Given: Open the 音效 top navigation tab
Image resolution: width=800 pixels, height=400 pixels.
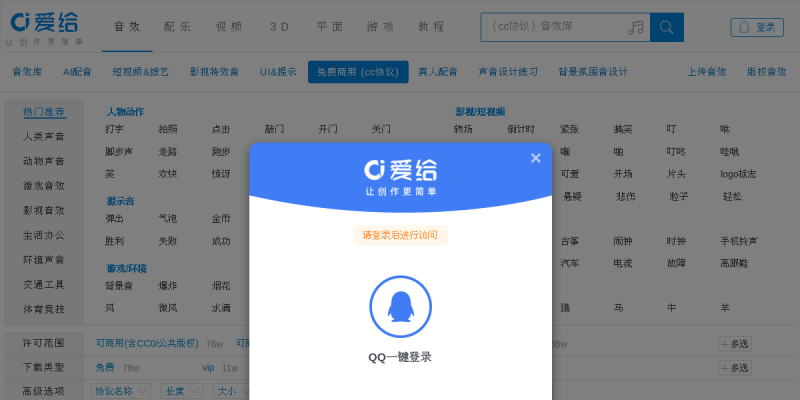Looking at the screenshot, I should click(x=127, y=27).
